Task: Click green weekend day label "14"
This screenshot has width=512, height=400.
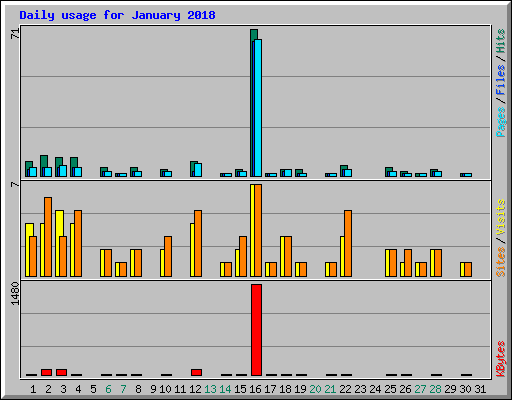Action: pos(225,389)
